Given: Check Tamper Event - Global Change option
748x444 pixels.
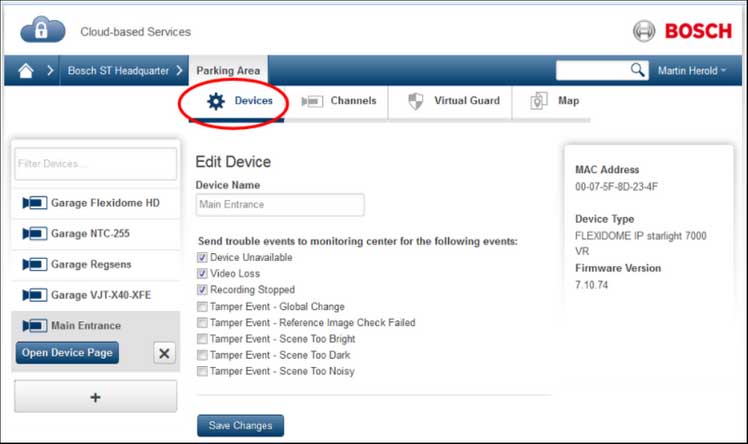Looking at the screenshot, I should (x=203, y=307).
